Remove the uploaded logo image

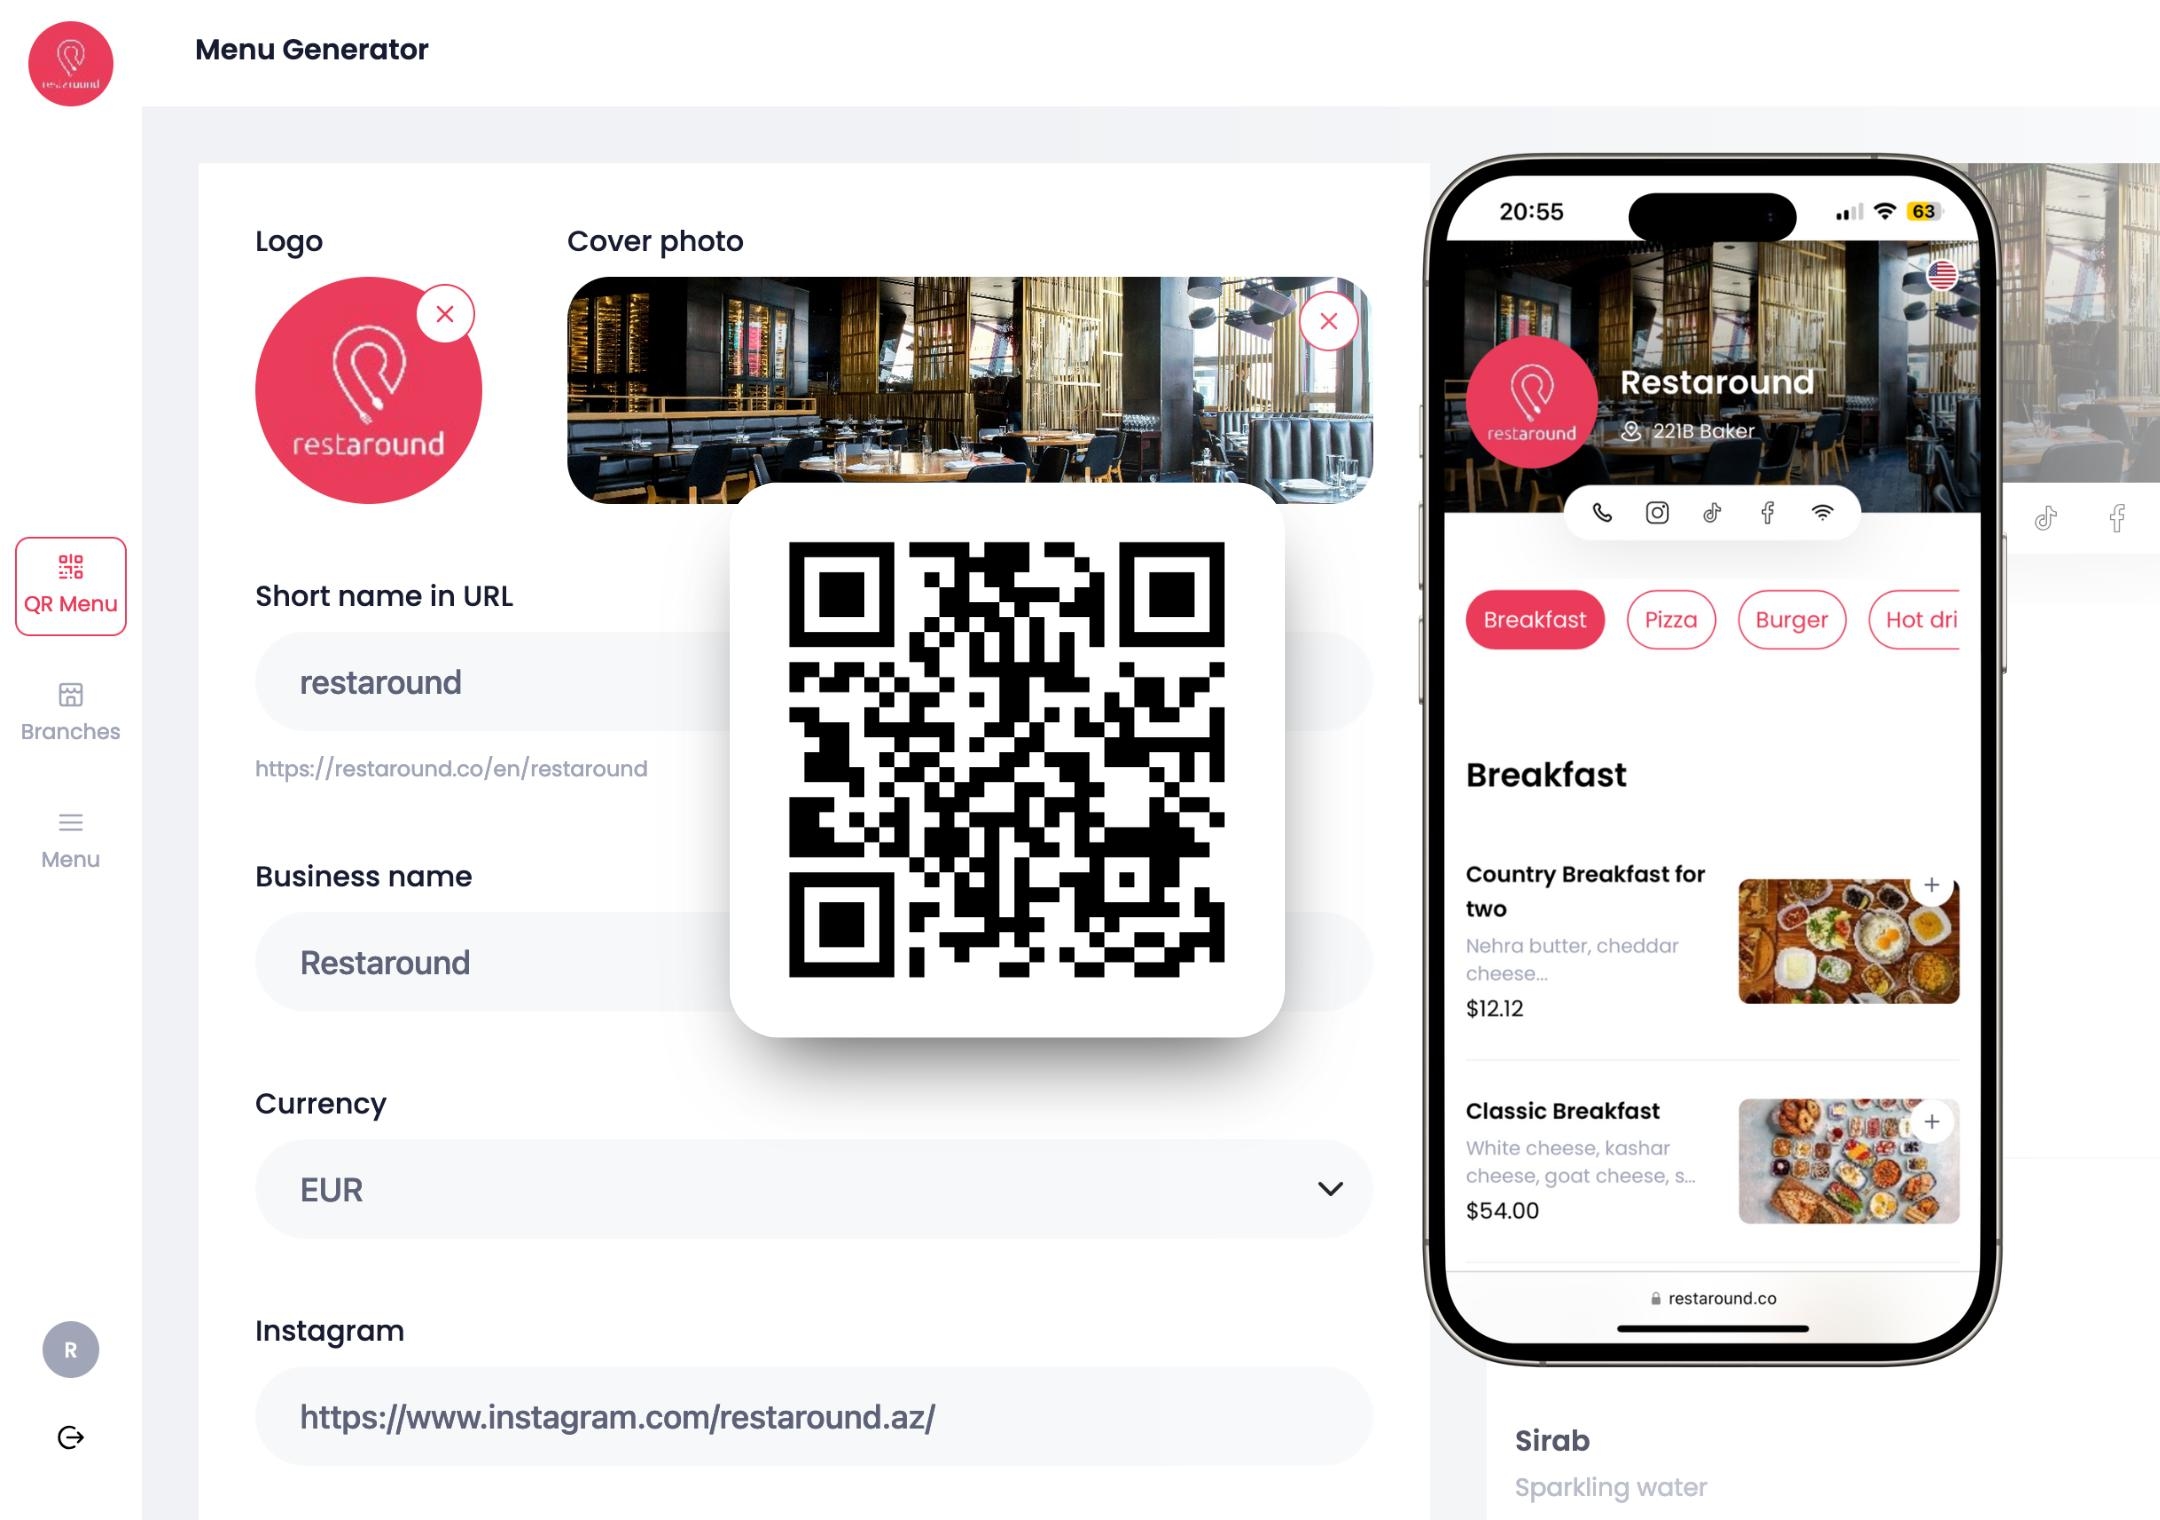444,314
